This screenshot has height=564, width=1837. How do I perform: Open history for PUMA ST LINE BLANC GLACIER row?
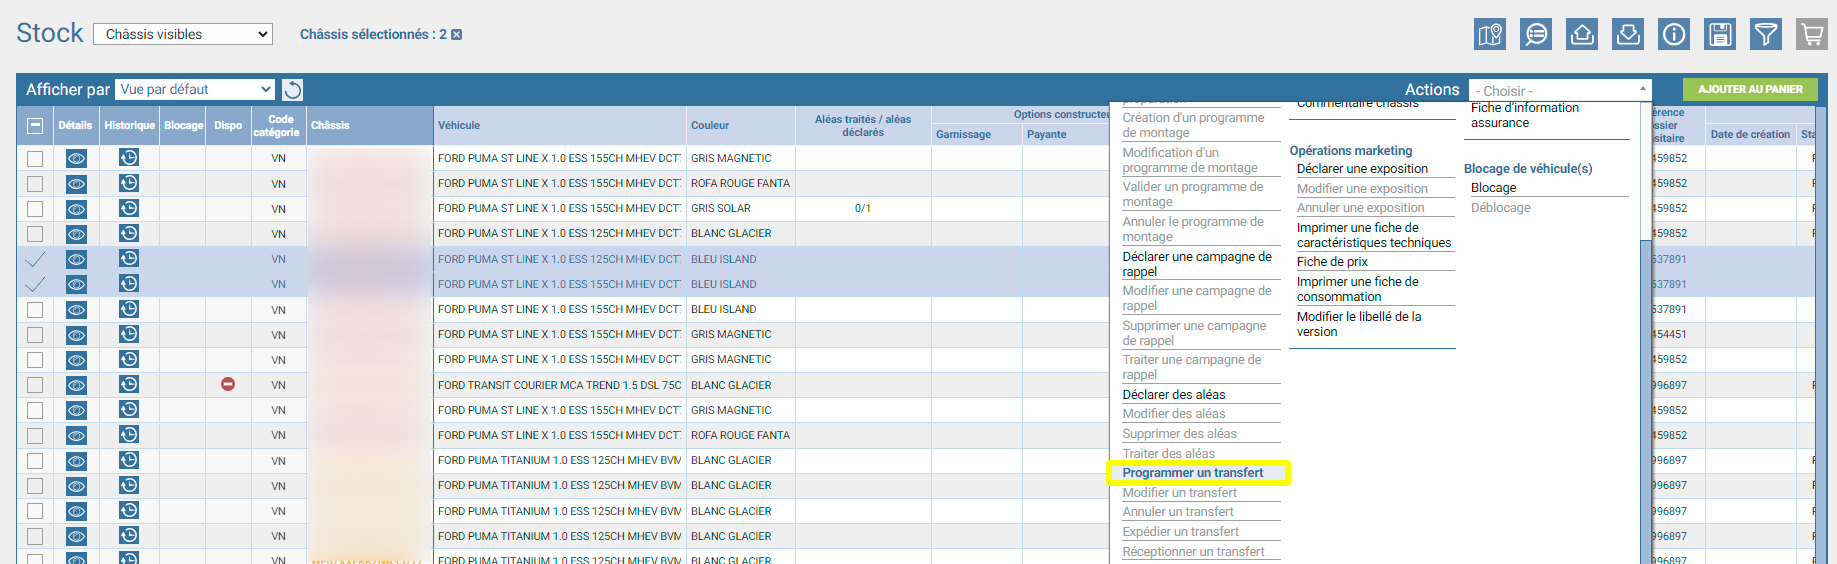tap(129, 233)
